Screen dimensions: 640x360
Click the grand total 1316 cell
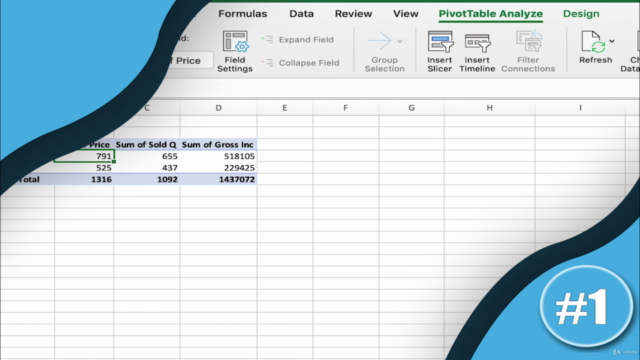click(84, 179)
